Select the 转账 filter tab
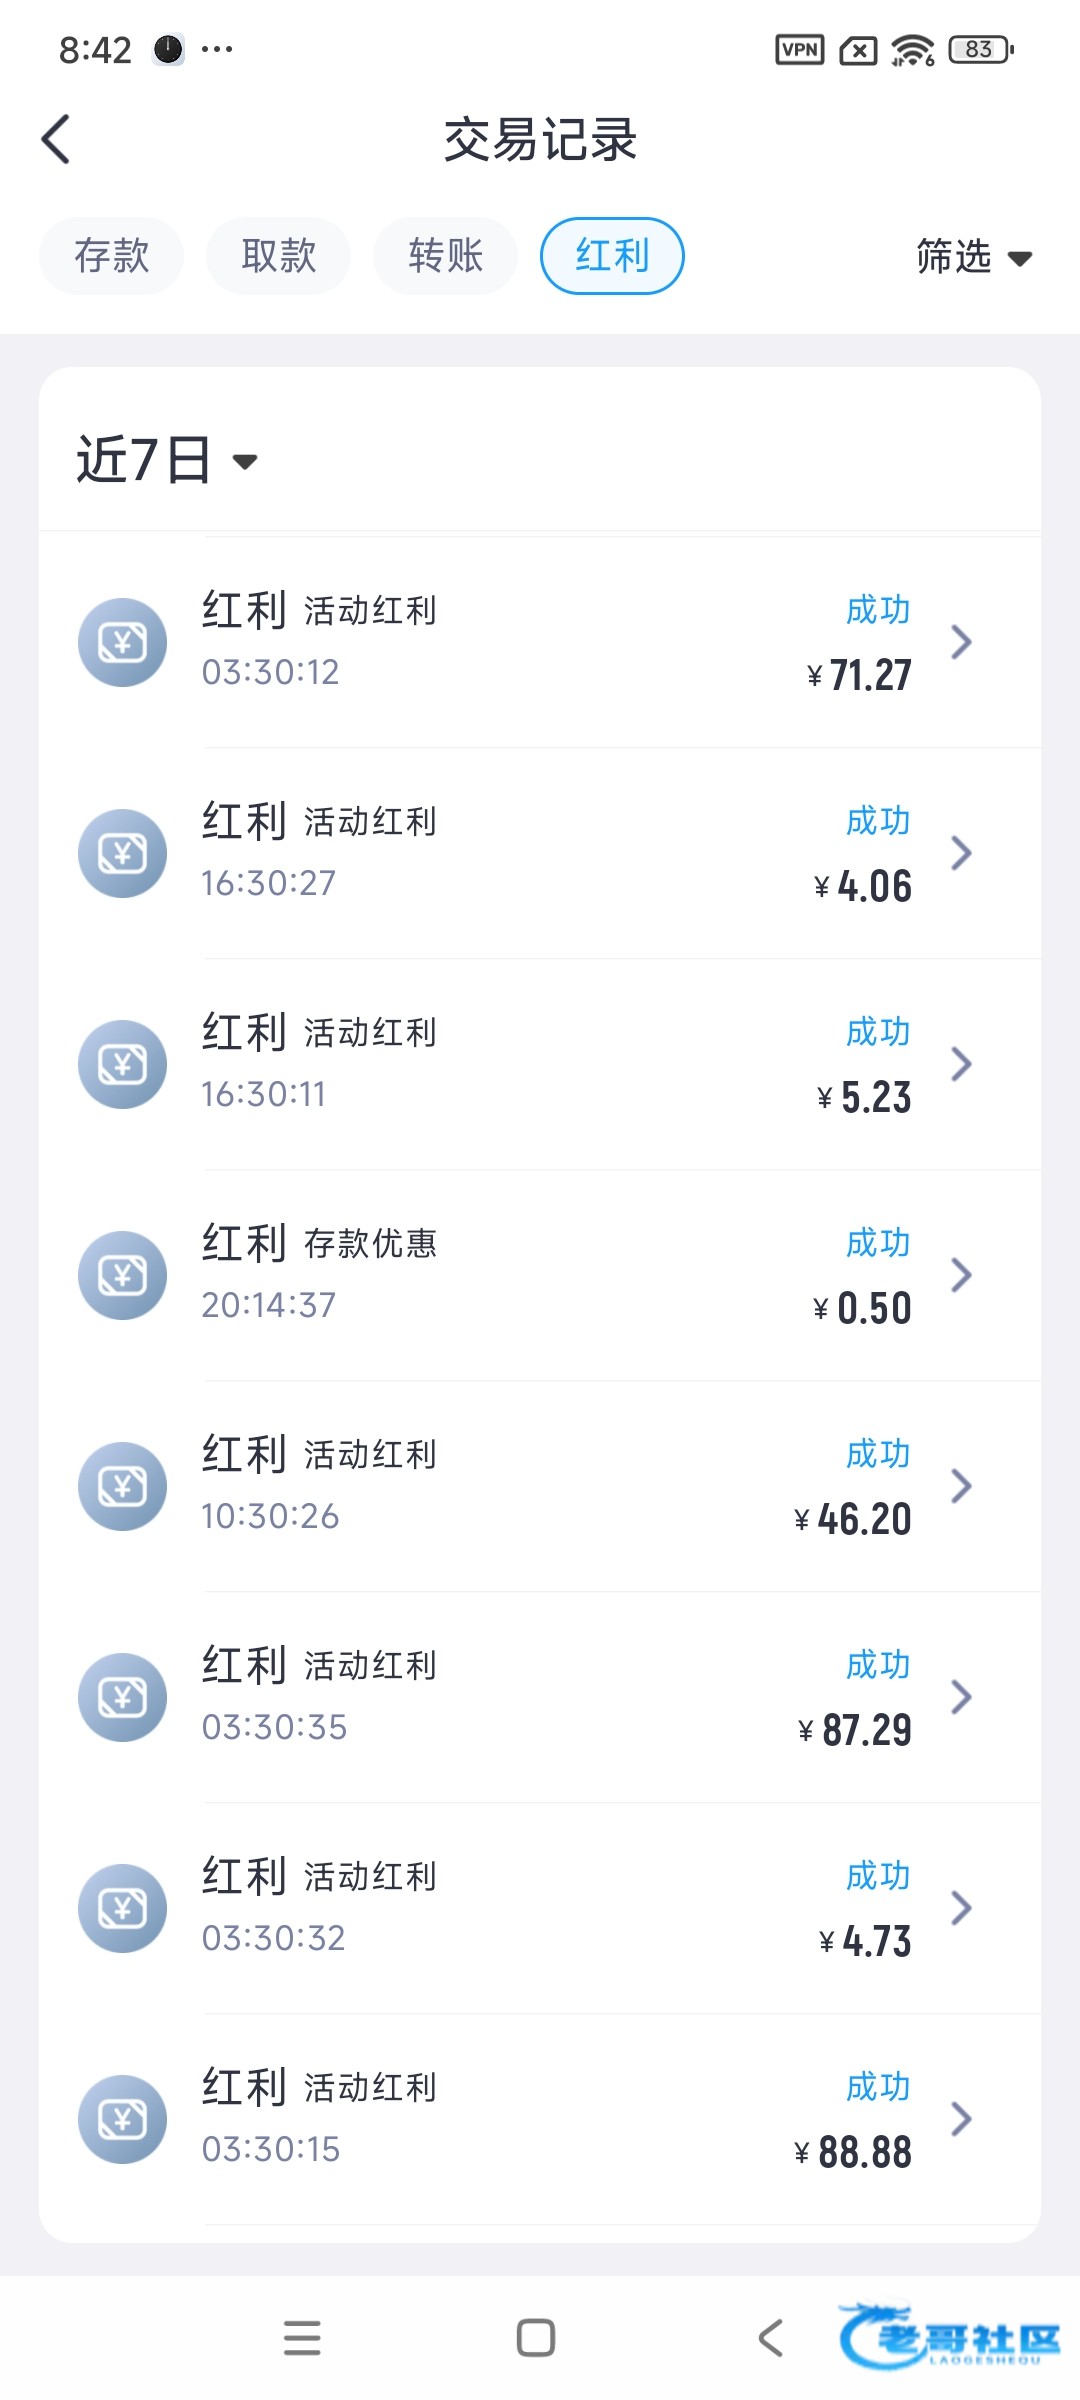 click(x=445, y=256)
